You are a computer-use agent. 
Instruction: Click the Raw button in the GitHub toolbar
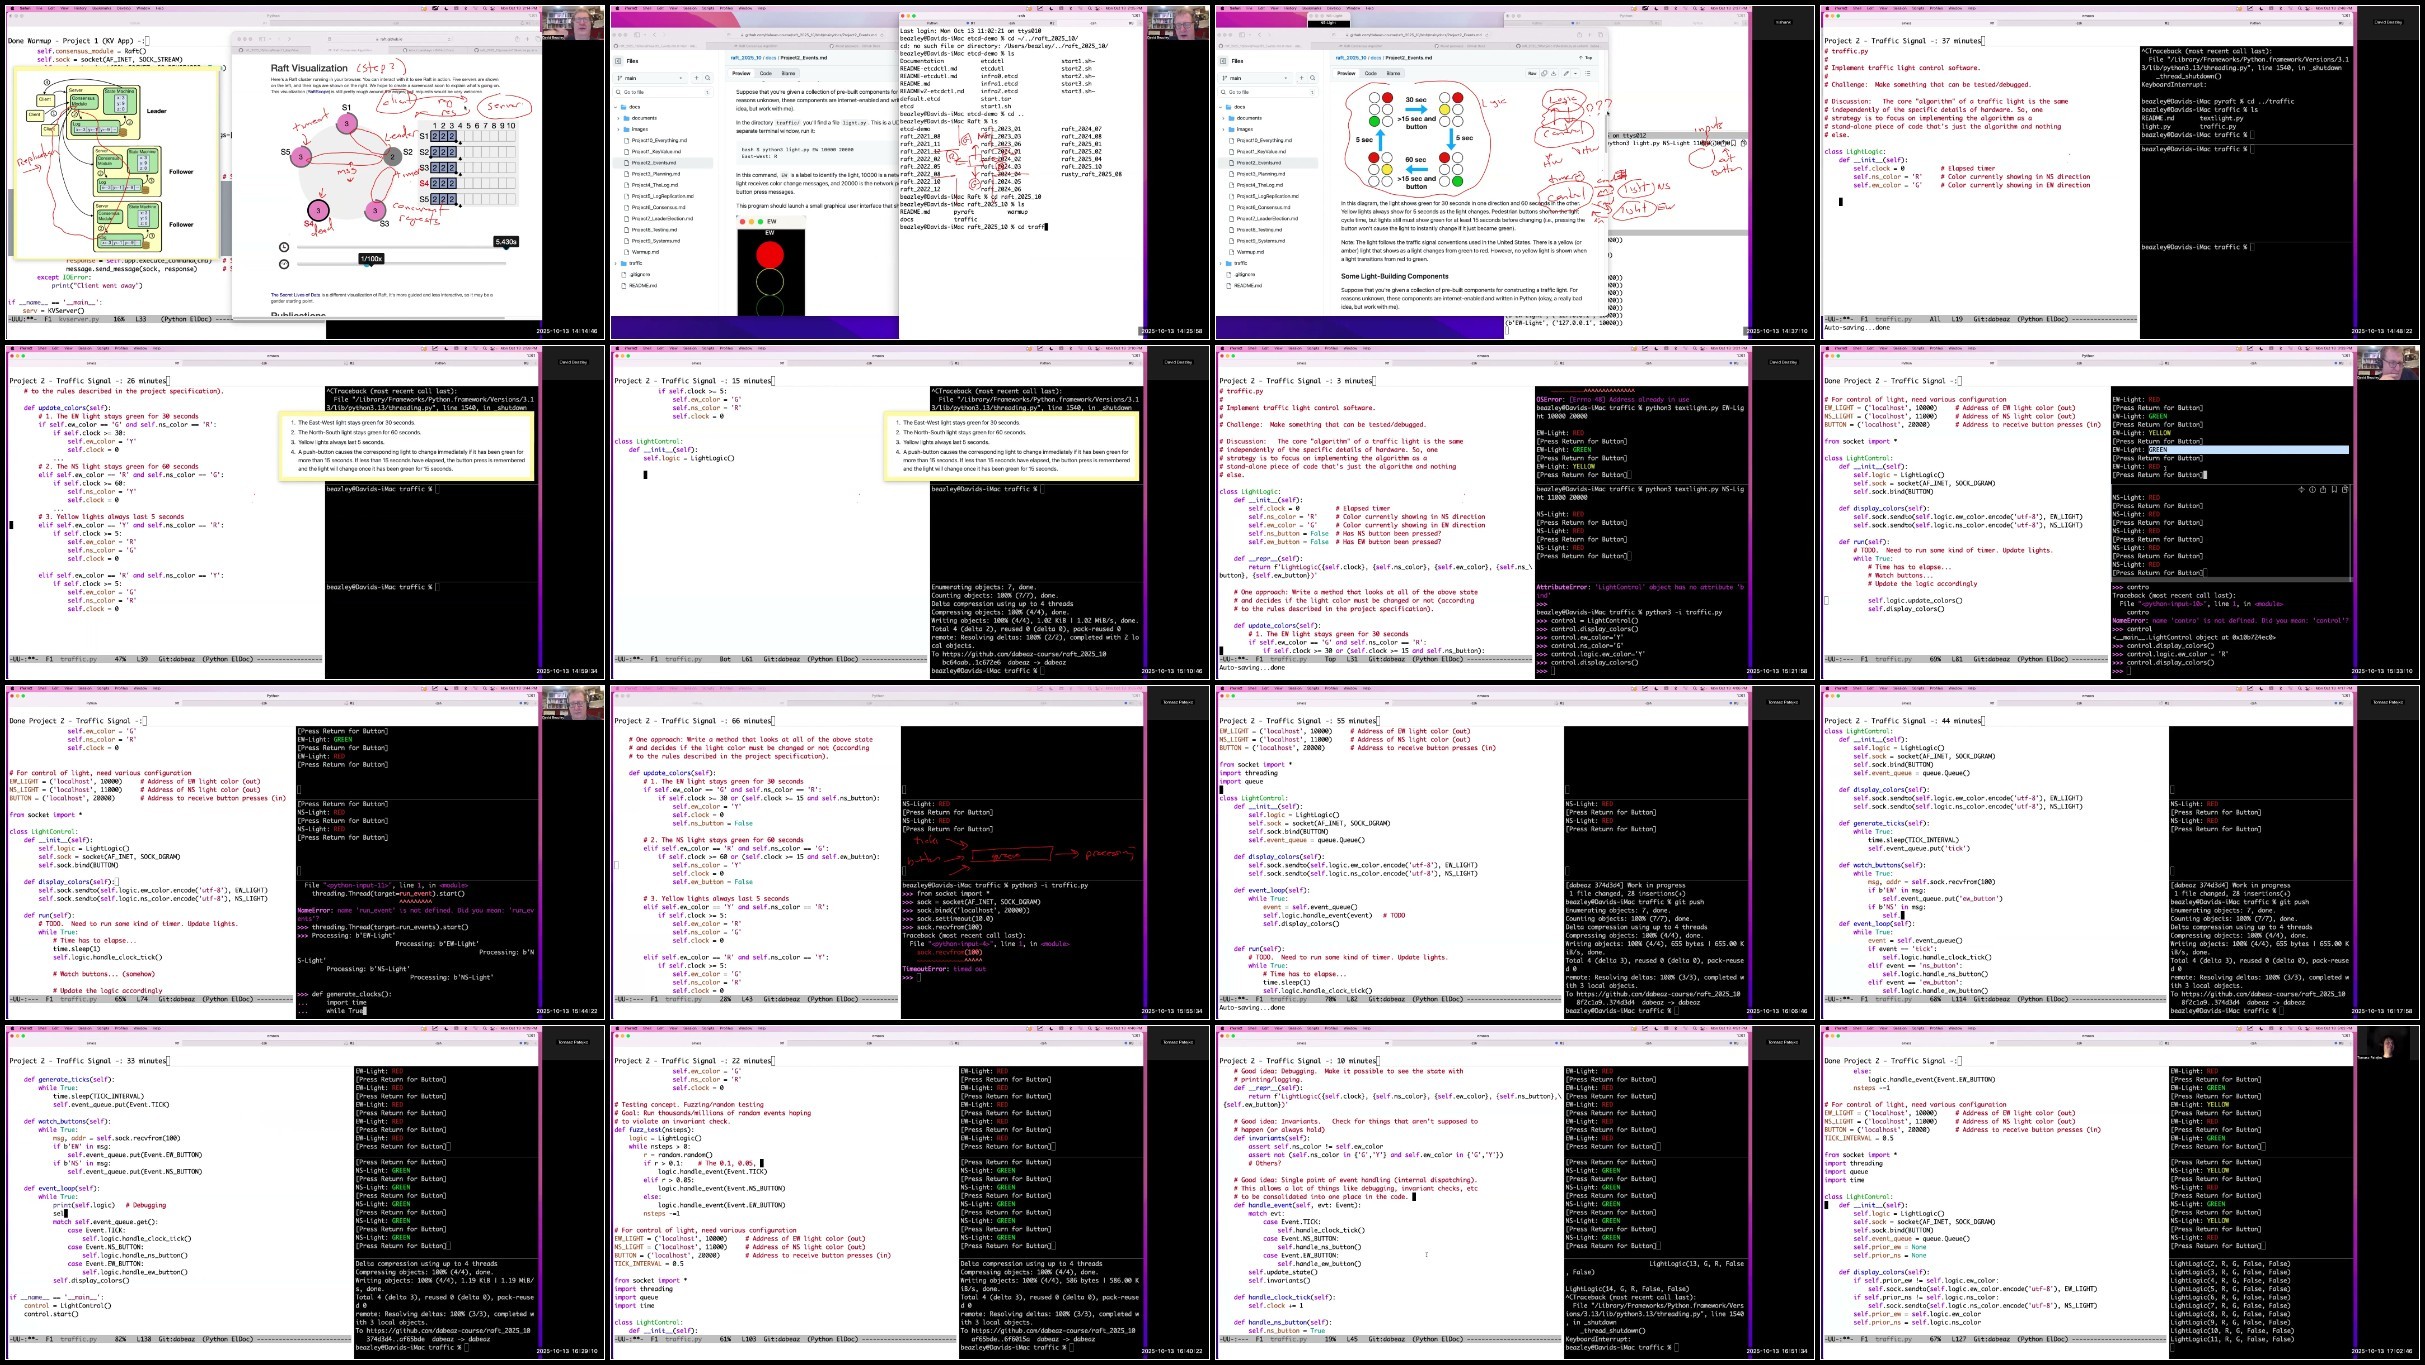(1532, 73)
